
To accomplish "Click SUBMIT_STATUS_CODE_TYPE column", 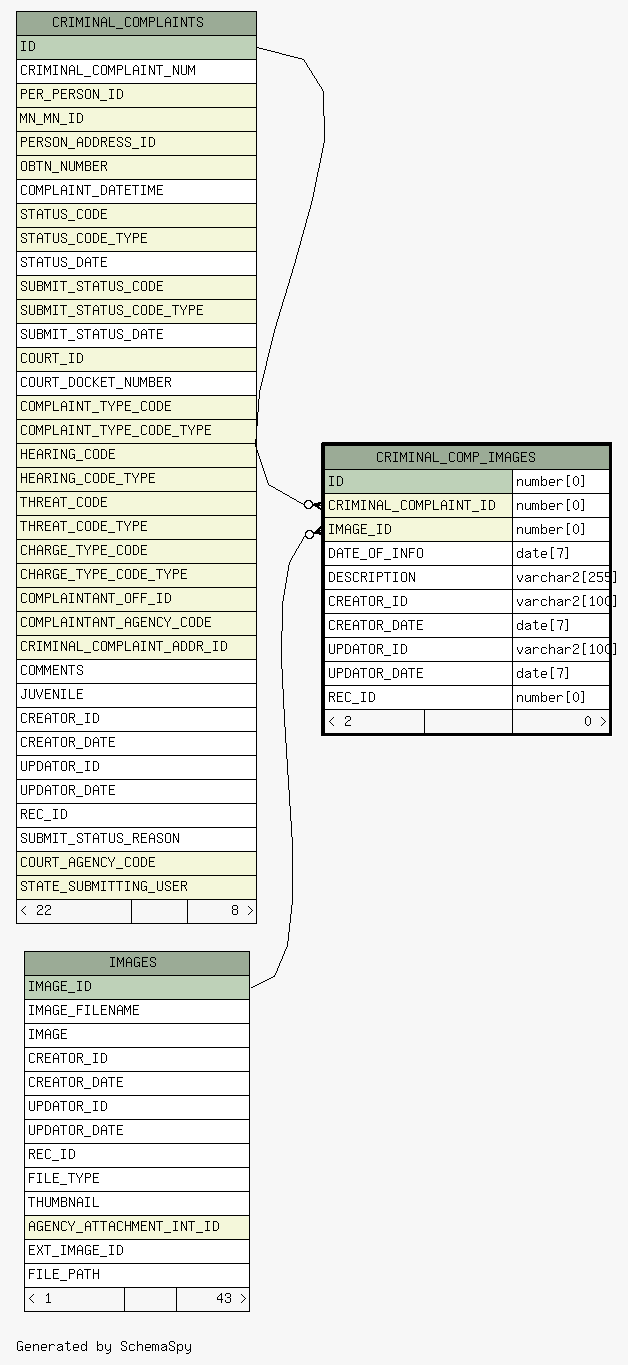I will [137, 311].
